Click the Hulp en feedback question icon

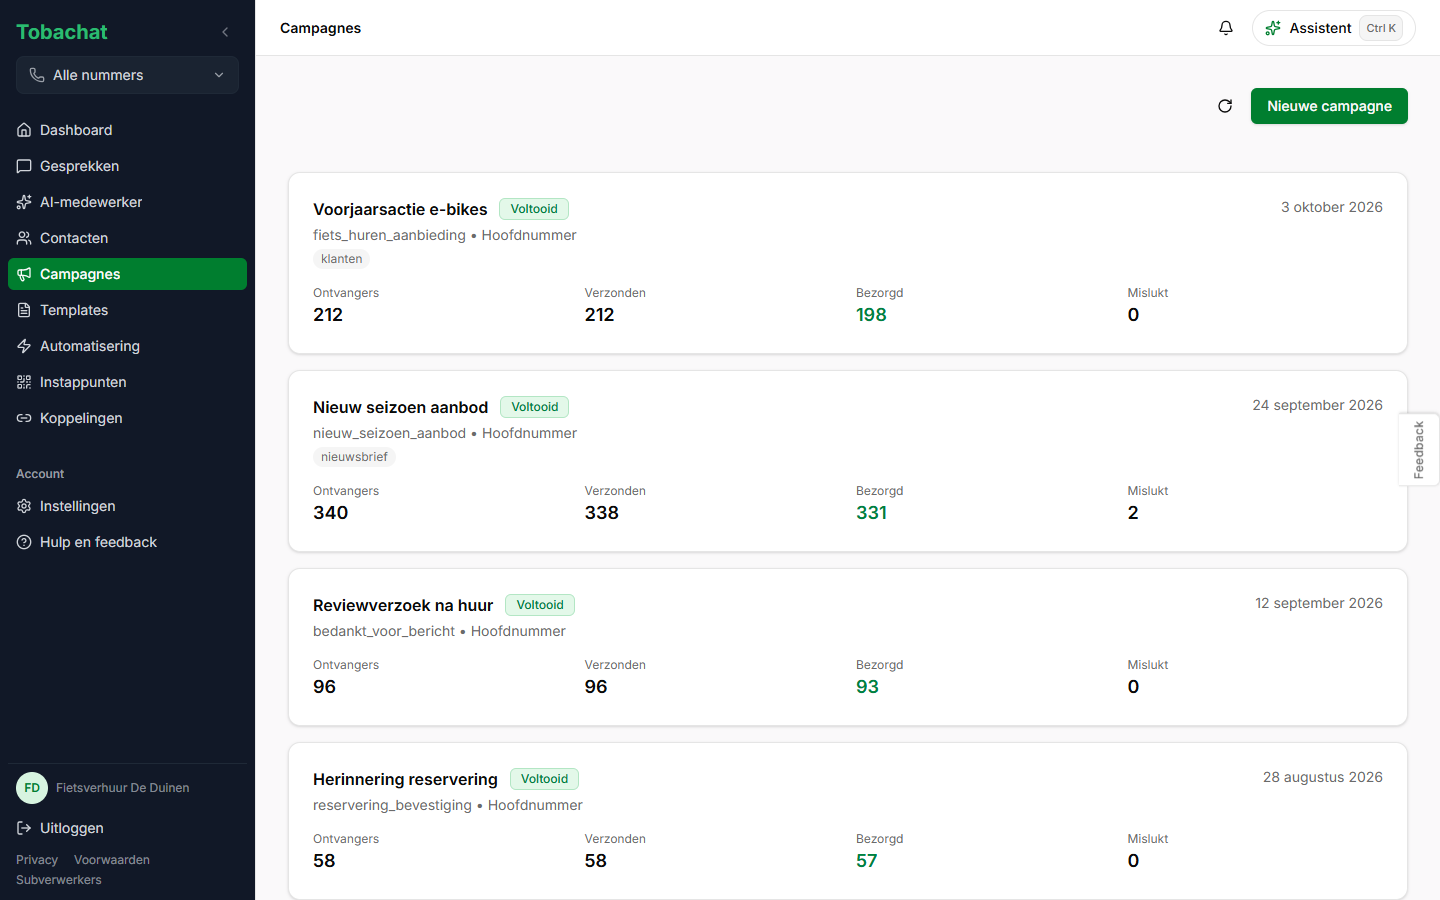point(24,542)
